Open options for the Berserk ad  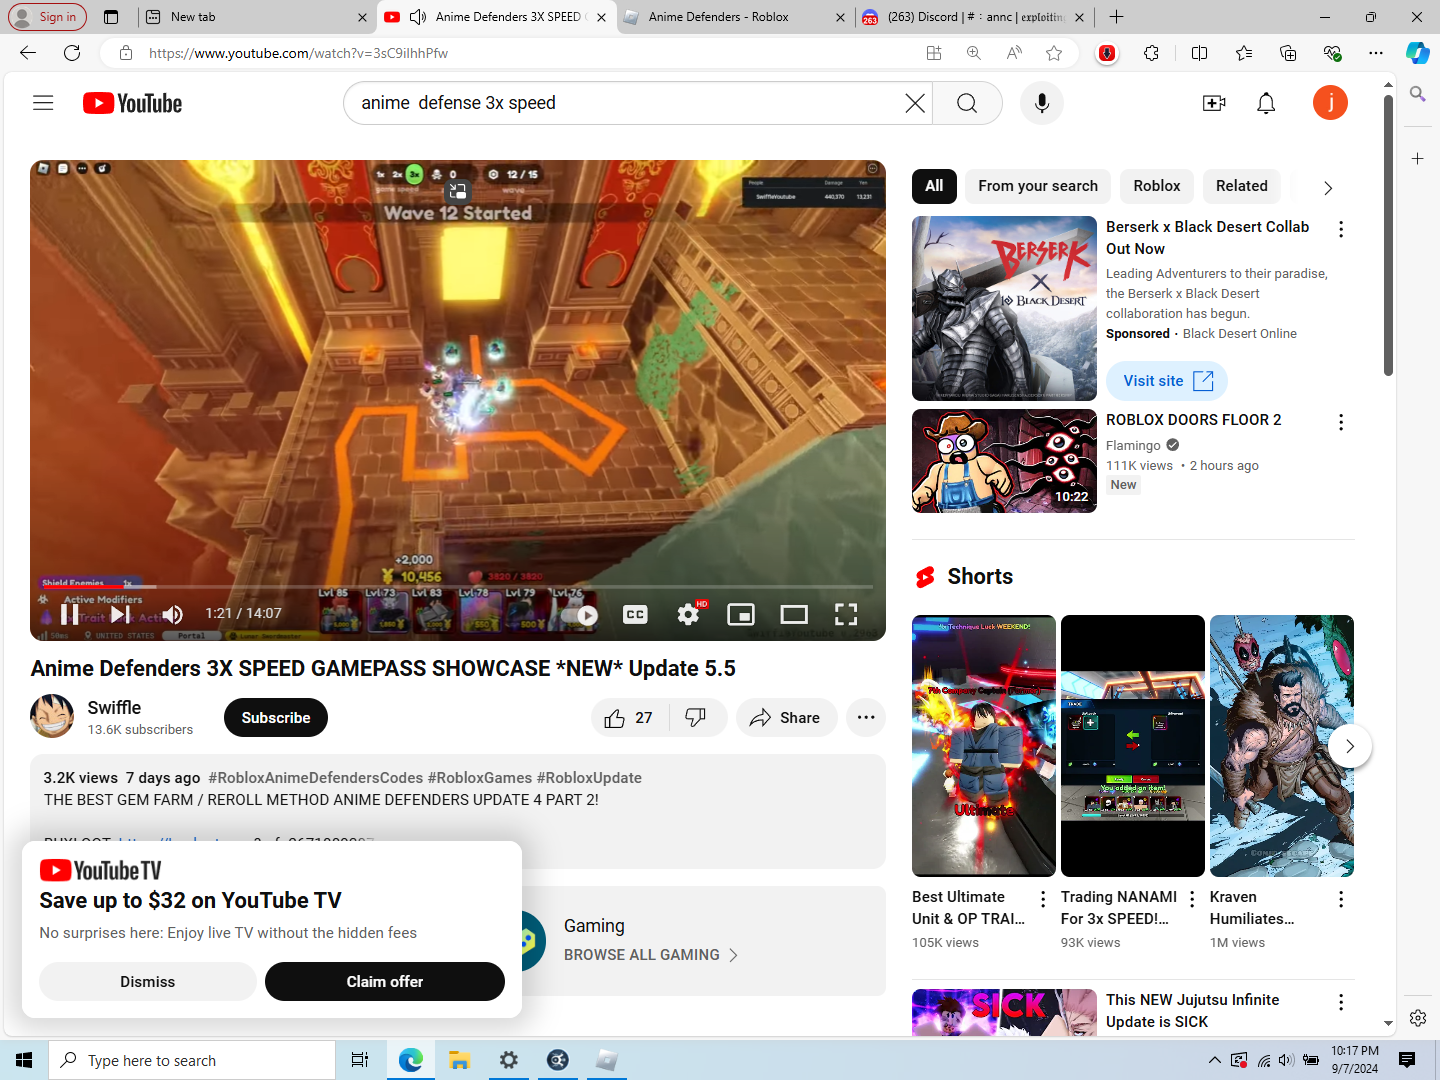click(x=1341, y=229)
